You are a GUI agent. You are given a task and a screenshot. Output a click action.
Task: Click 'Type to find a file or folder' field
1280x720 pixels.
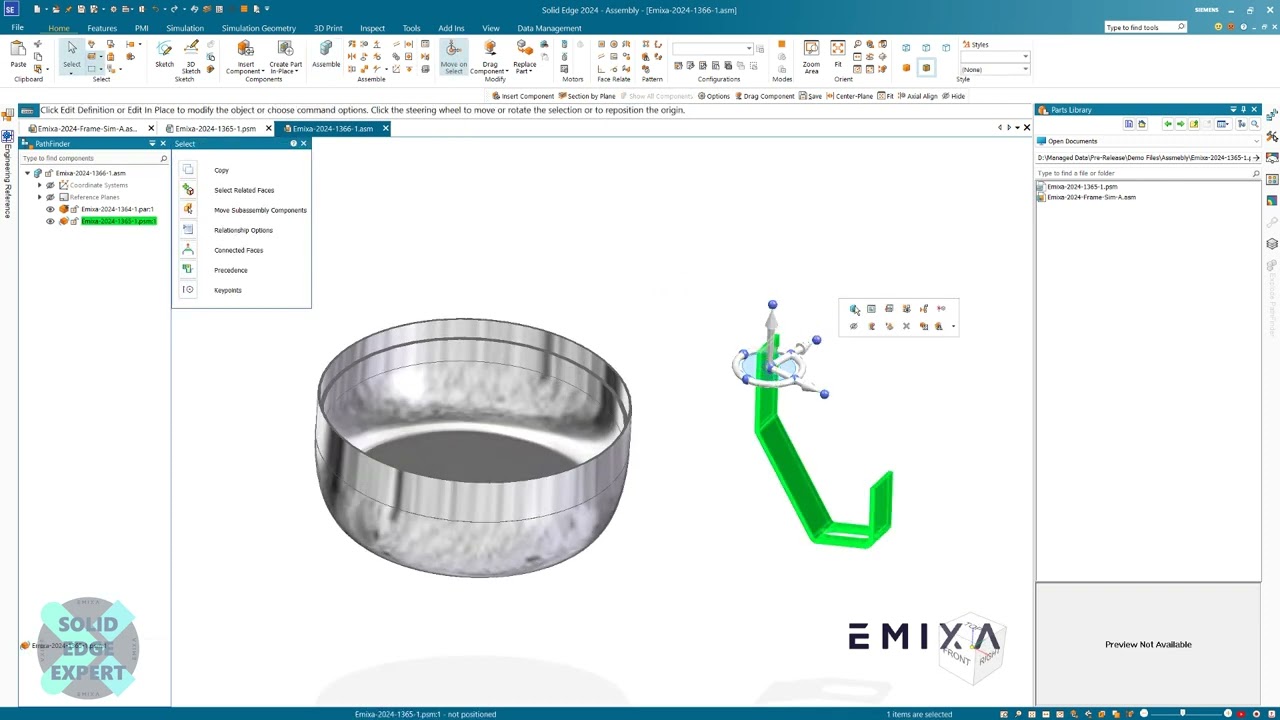[1148, 173]
